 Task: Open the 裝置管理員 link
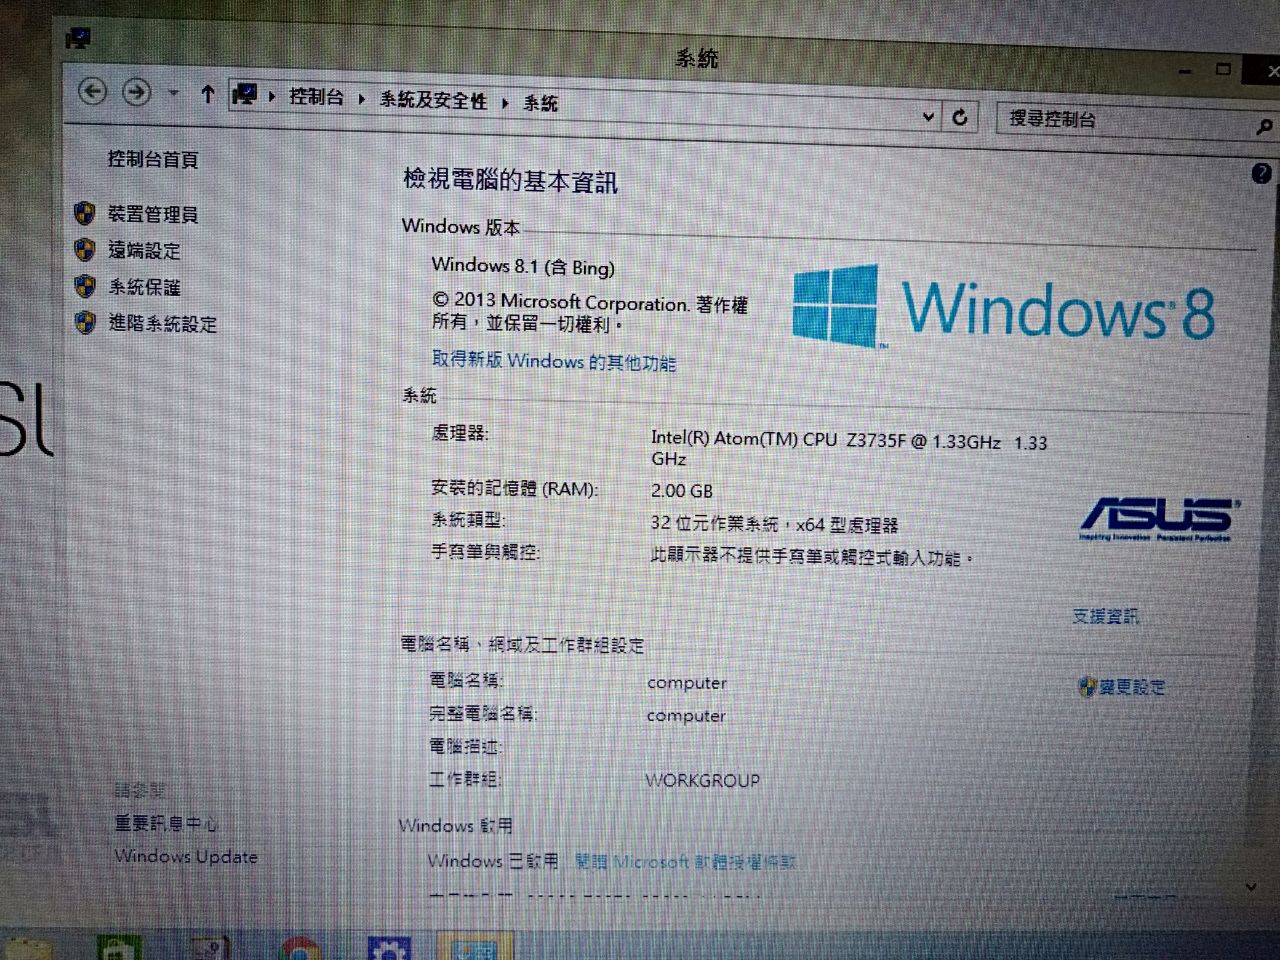pyautogui.click(x=153, y=214)
